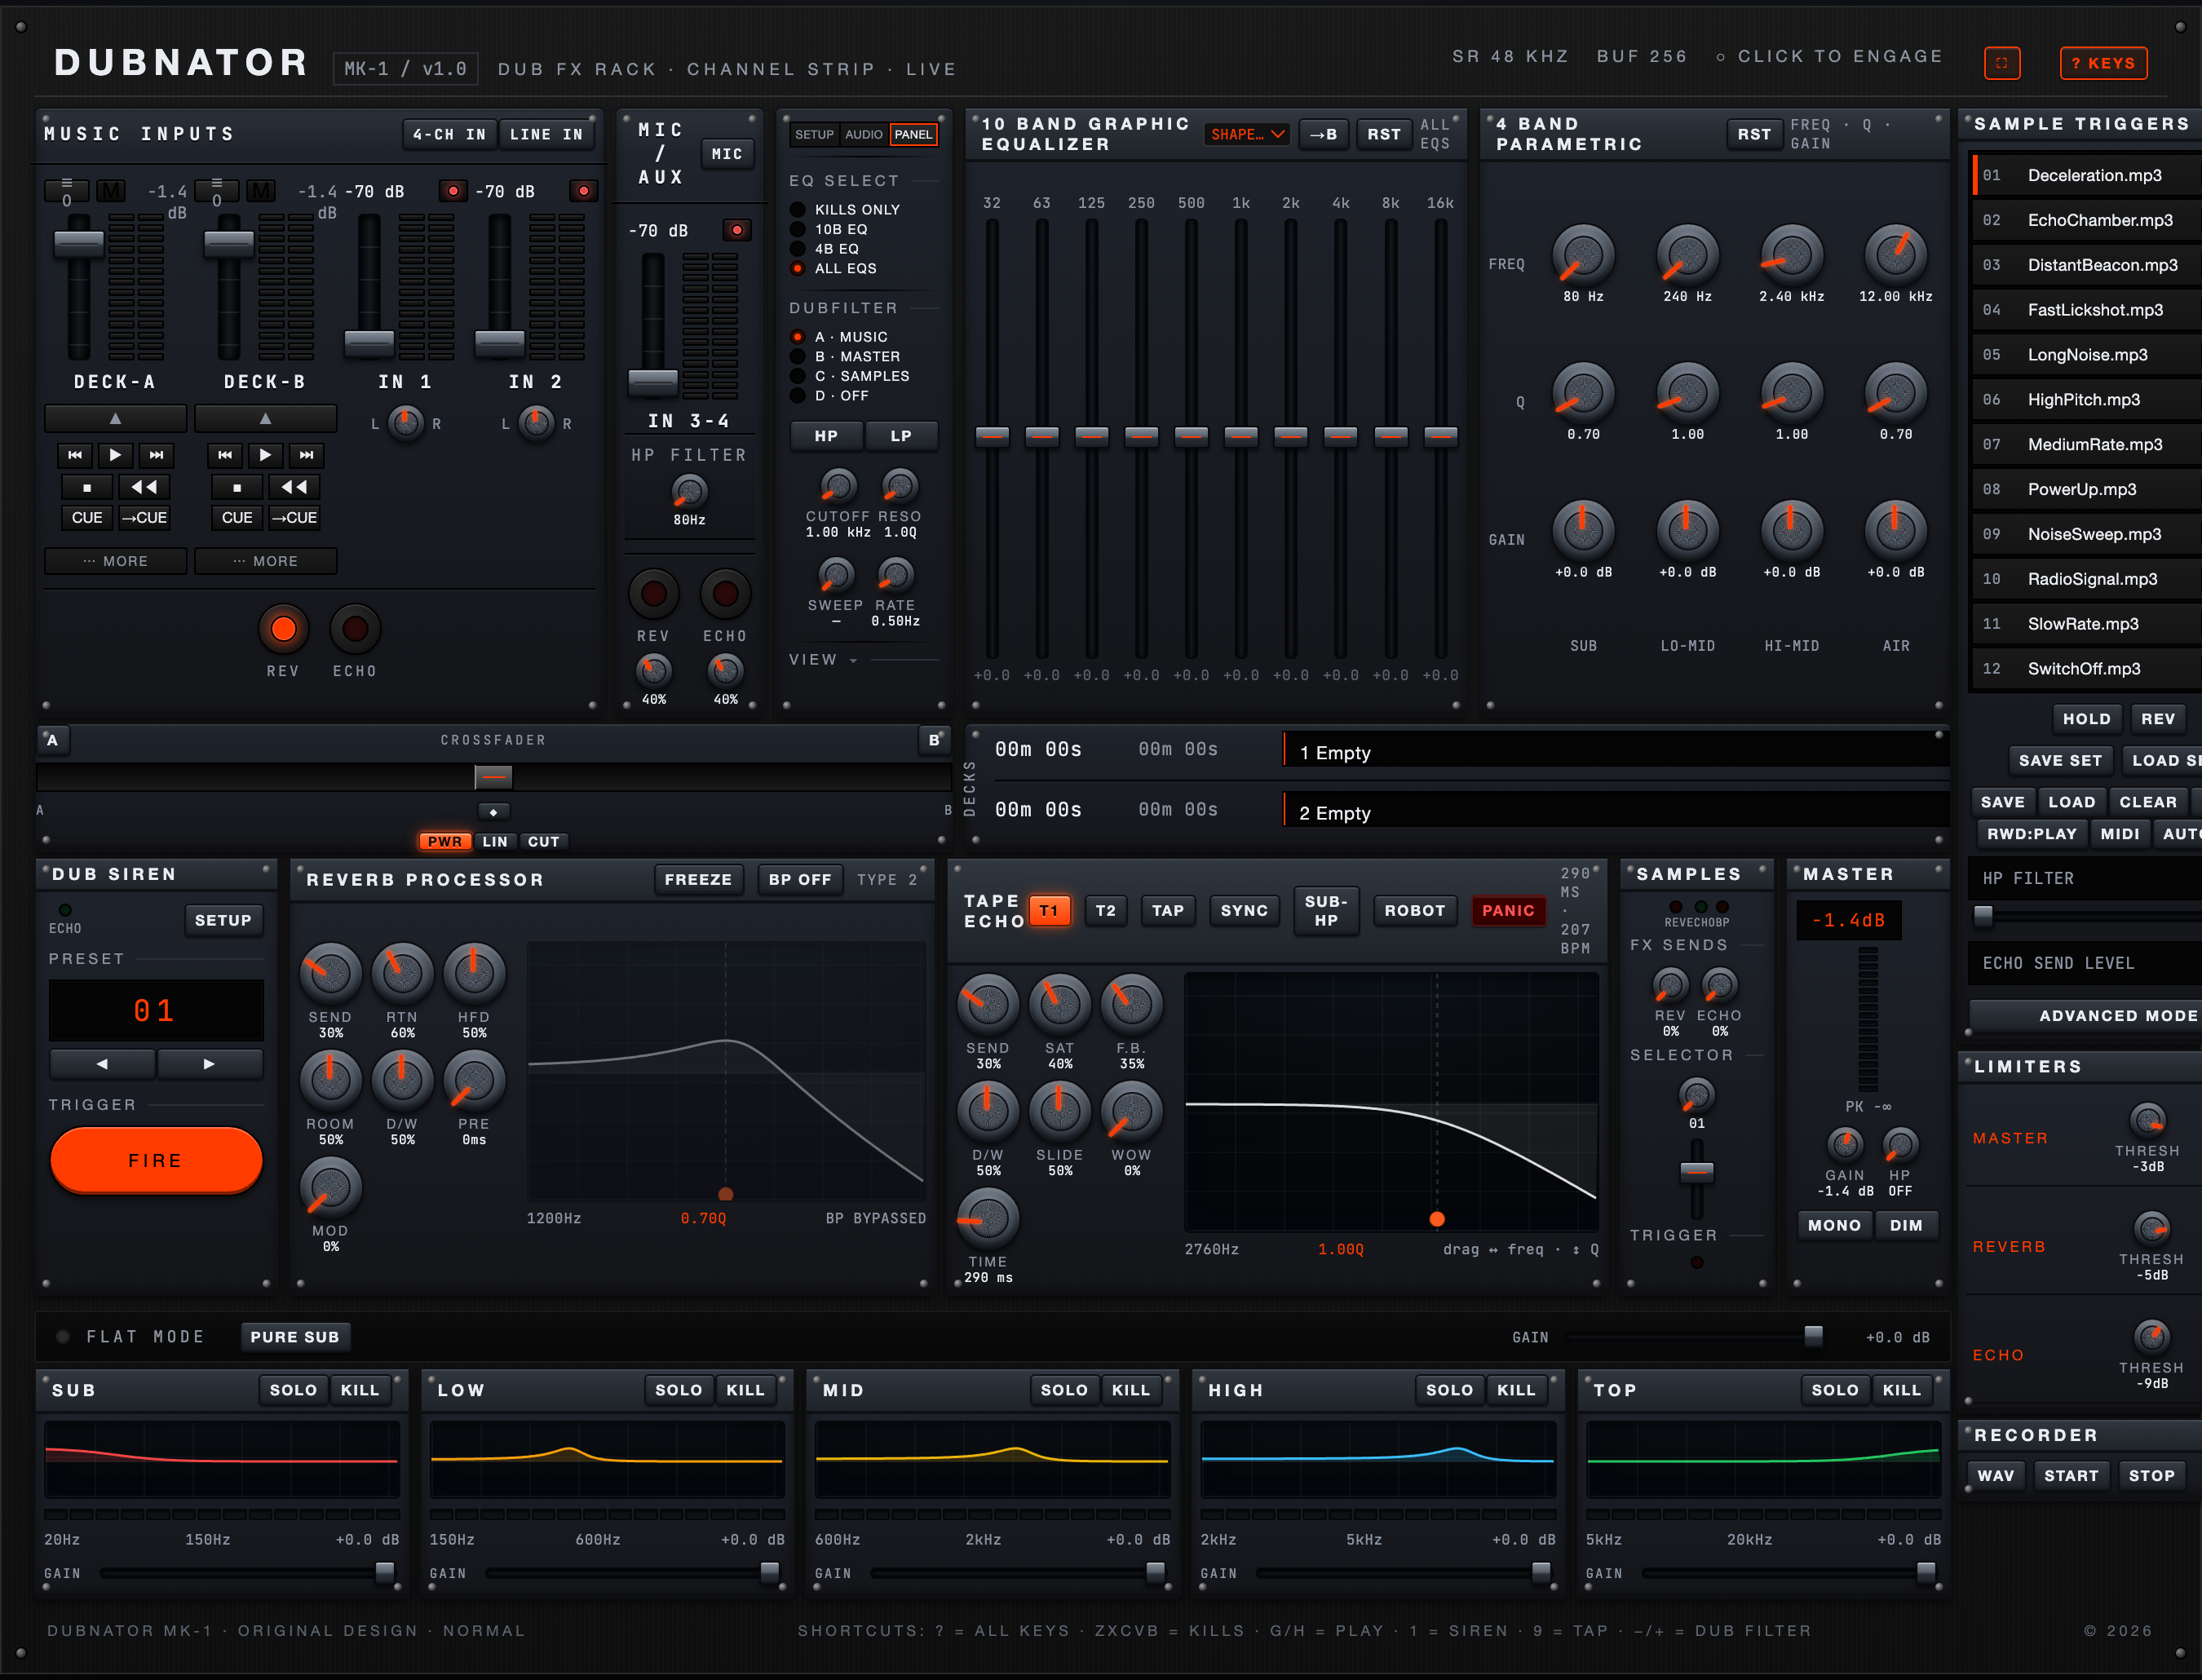The image size is (2202, 1680).
Task: Toggle IN 2 record arm button
Action: click(x=584, y=191)
